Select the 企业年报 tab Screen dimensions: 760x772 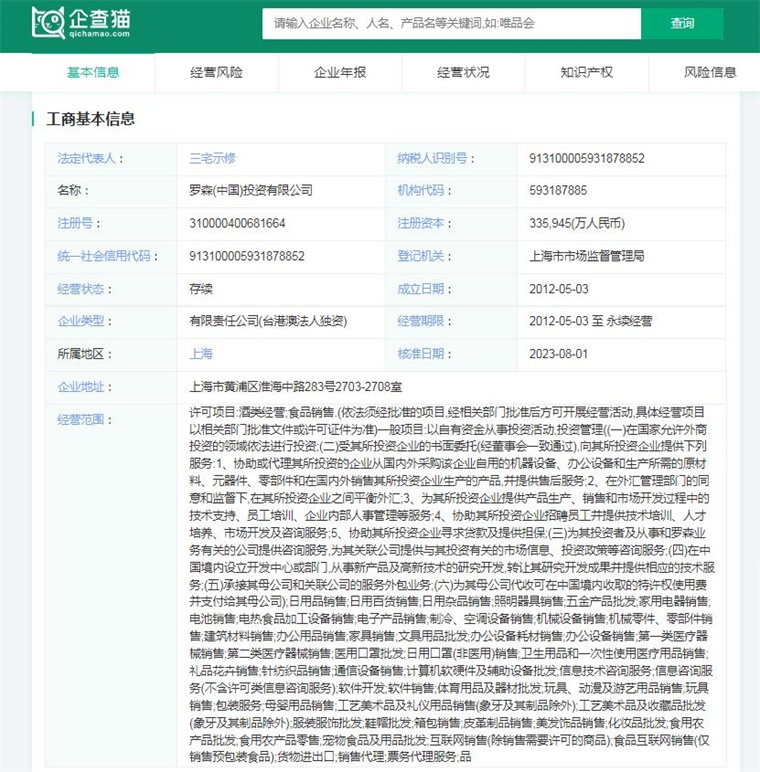[x=340, y=72]
